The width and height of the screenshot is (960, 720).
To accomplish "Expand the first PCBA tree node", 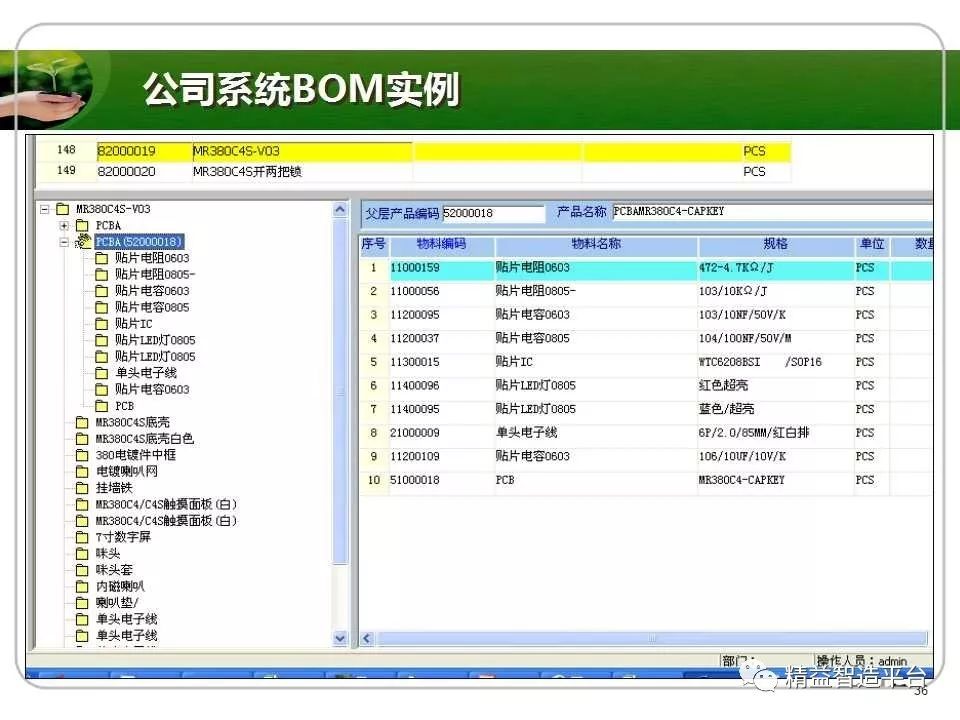I will 64,226.
